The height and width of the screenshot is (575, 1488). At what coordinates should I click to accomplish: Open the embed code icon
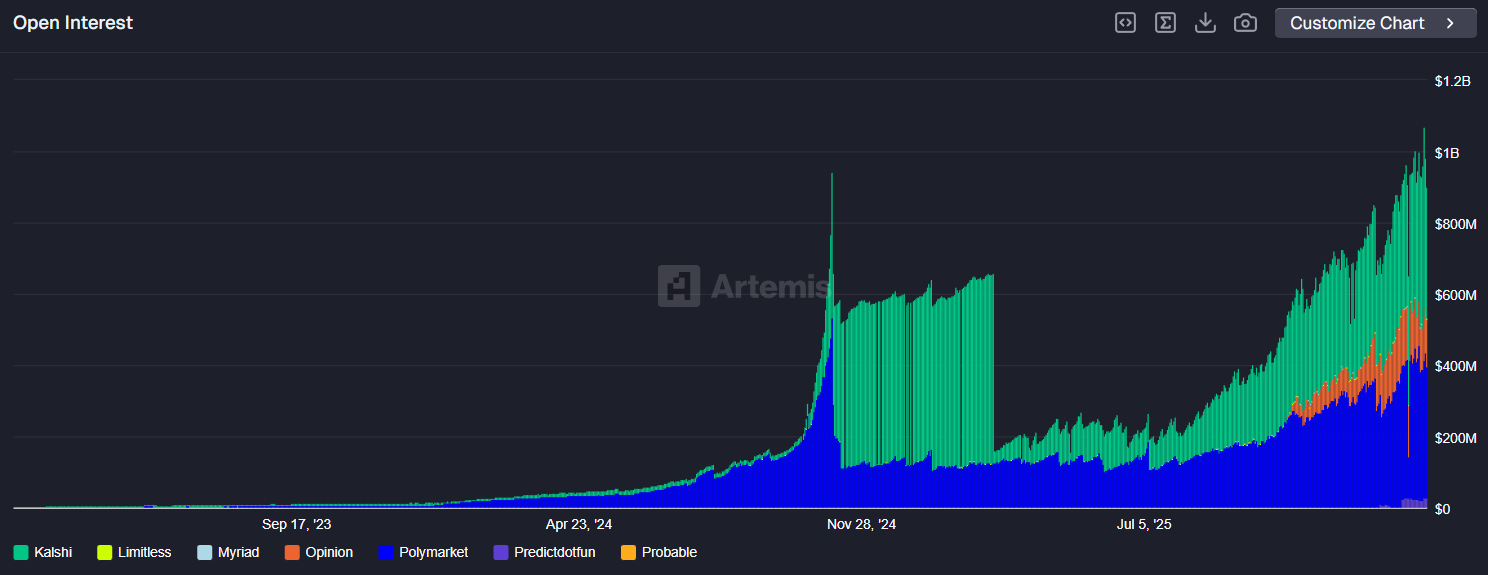point(1125,23)
